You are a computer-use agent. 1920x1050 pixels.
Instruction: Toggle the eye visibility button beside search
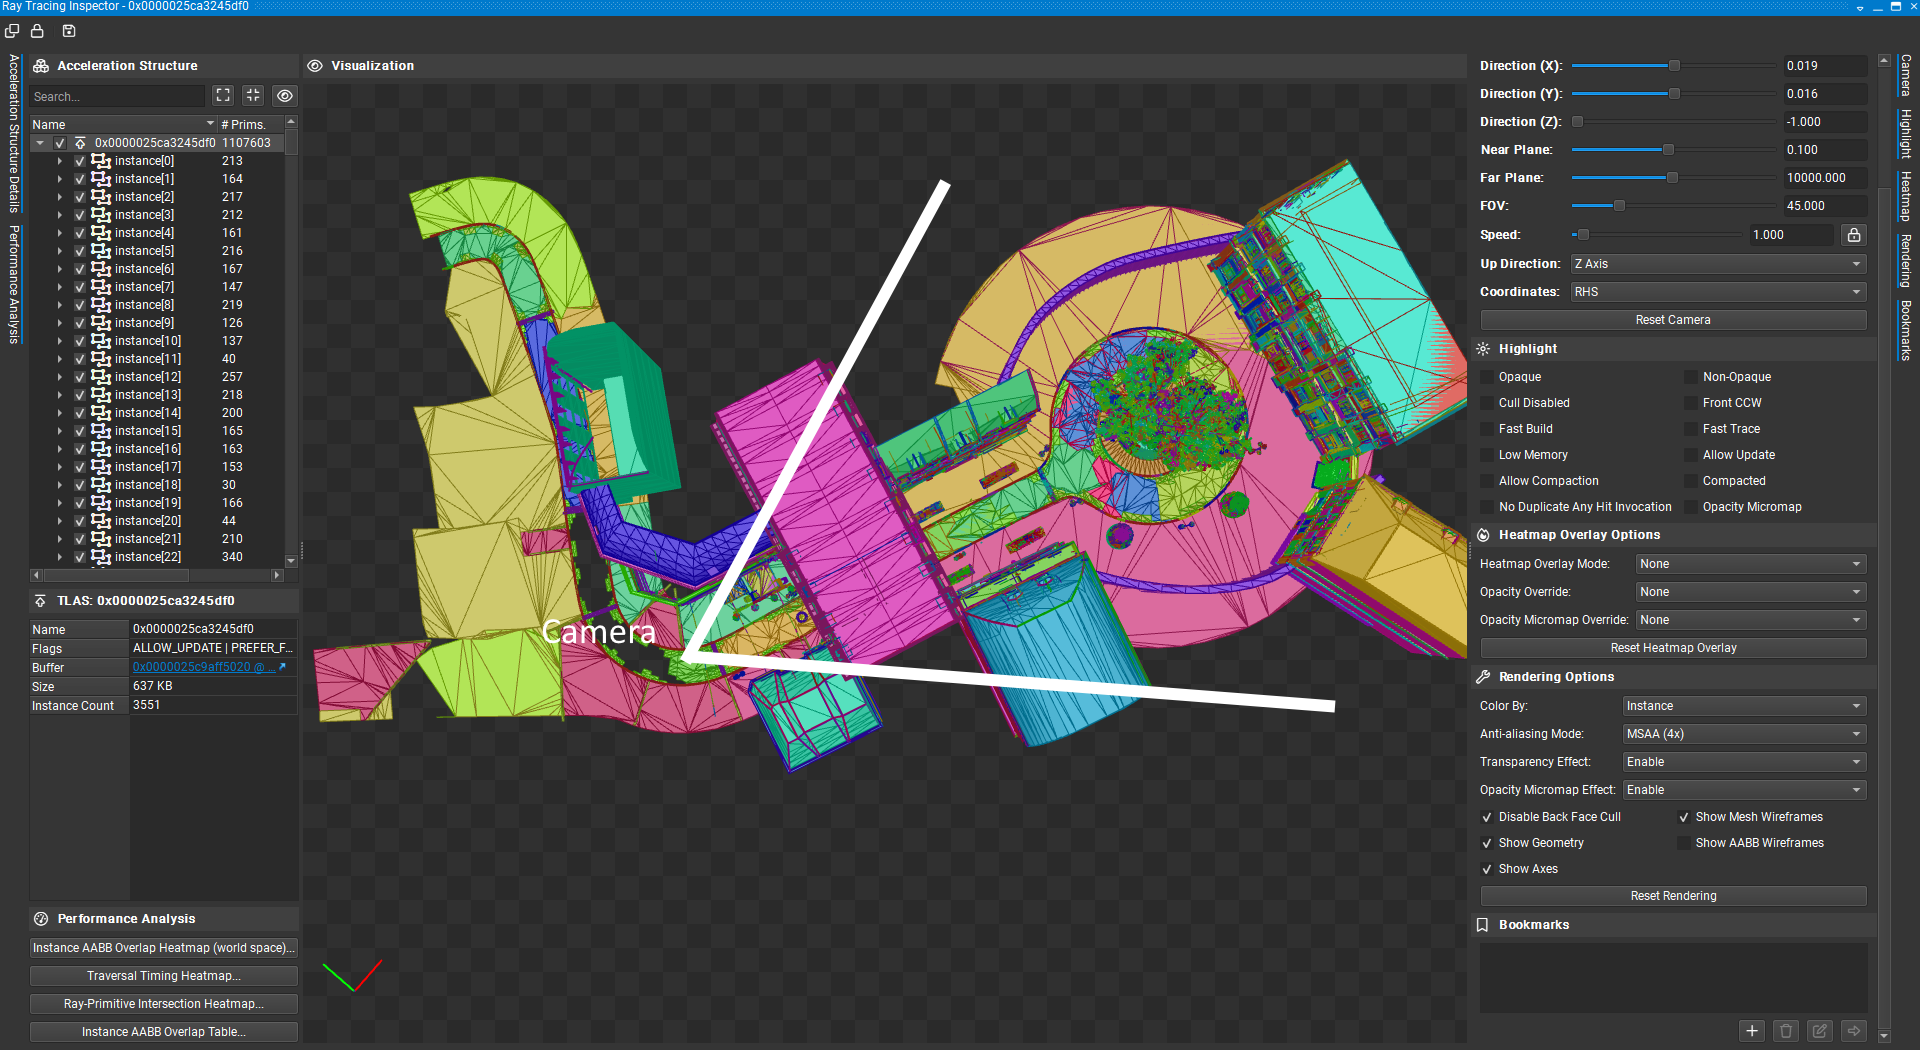tap(285, 96)
